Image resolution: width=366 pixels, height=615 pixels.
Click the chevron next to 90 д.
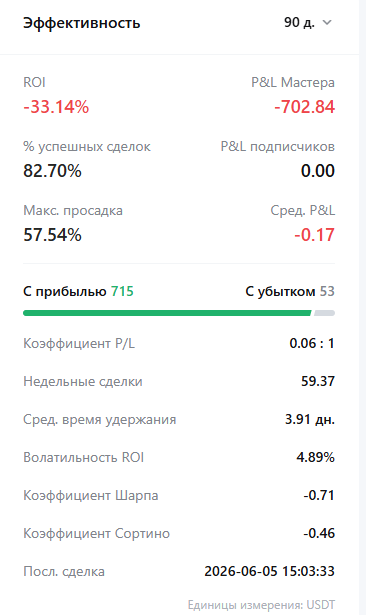coord(327,23)
